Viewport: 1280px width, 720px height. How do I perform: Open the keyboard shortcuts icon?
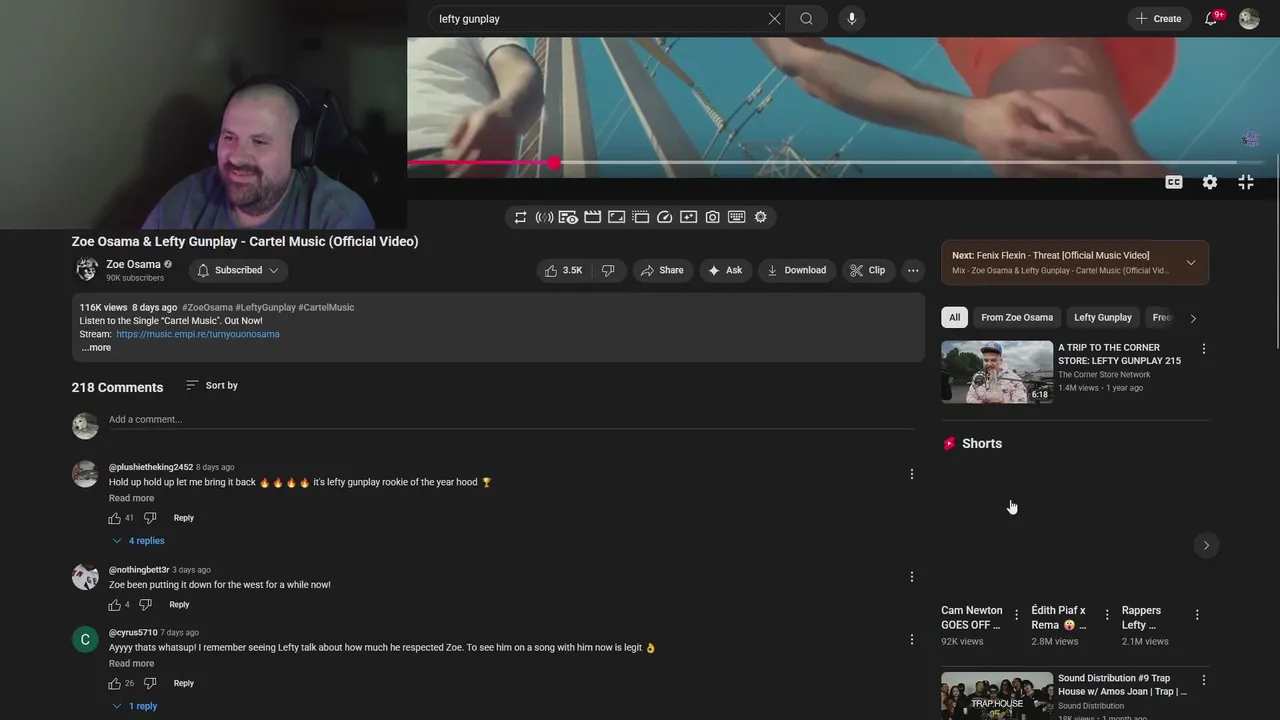(x=736, y=217)
